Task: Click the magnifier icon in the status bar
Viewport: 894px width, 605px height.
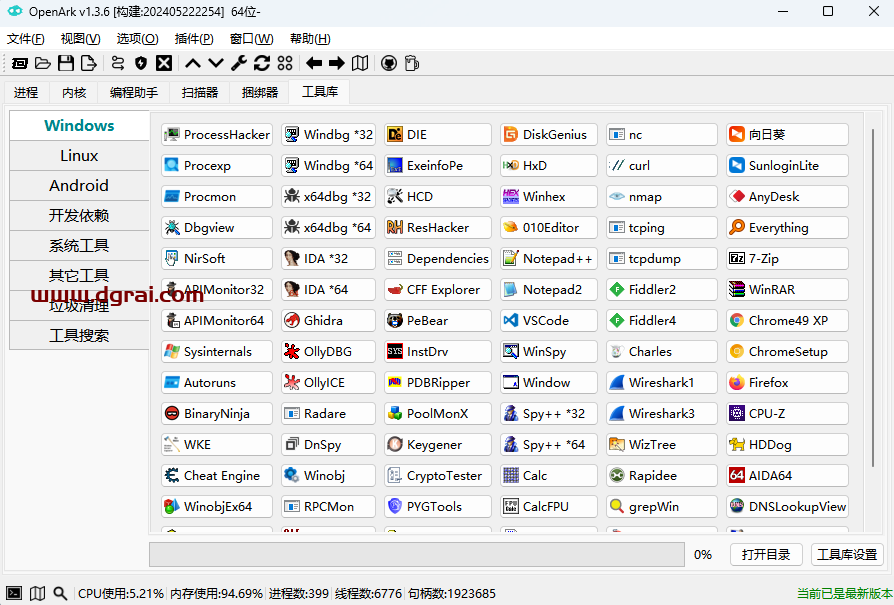Action: (60, 594)
